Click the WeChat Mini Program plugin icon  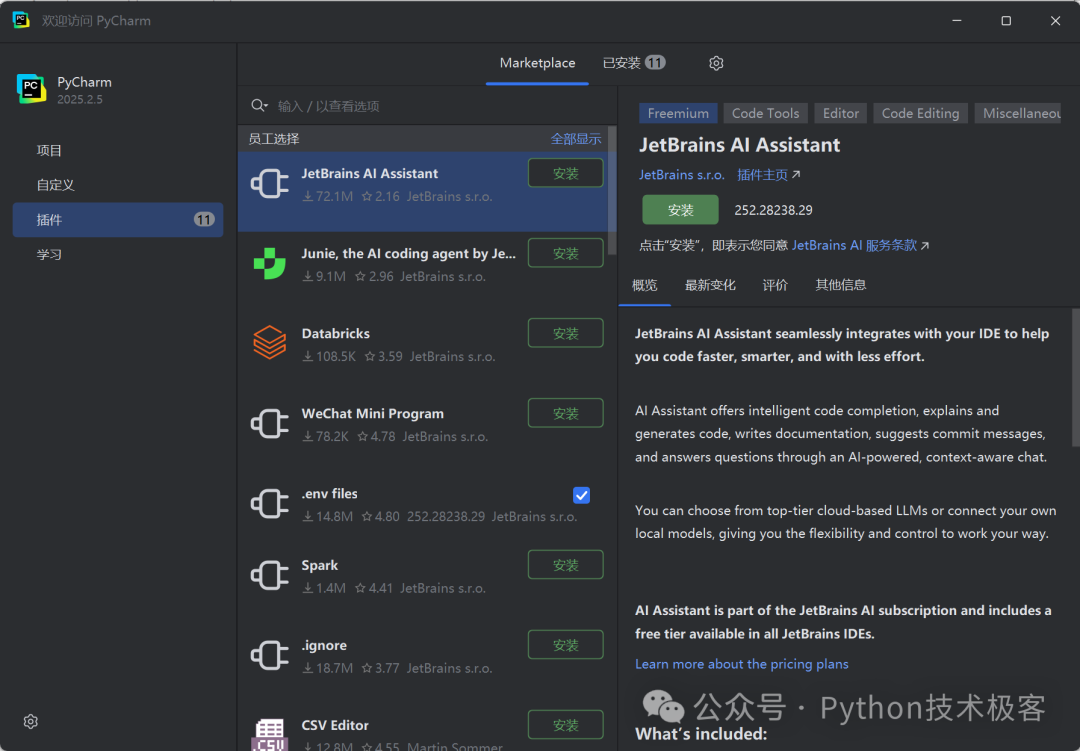point(269,424)
